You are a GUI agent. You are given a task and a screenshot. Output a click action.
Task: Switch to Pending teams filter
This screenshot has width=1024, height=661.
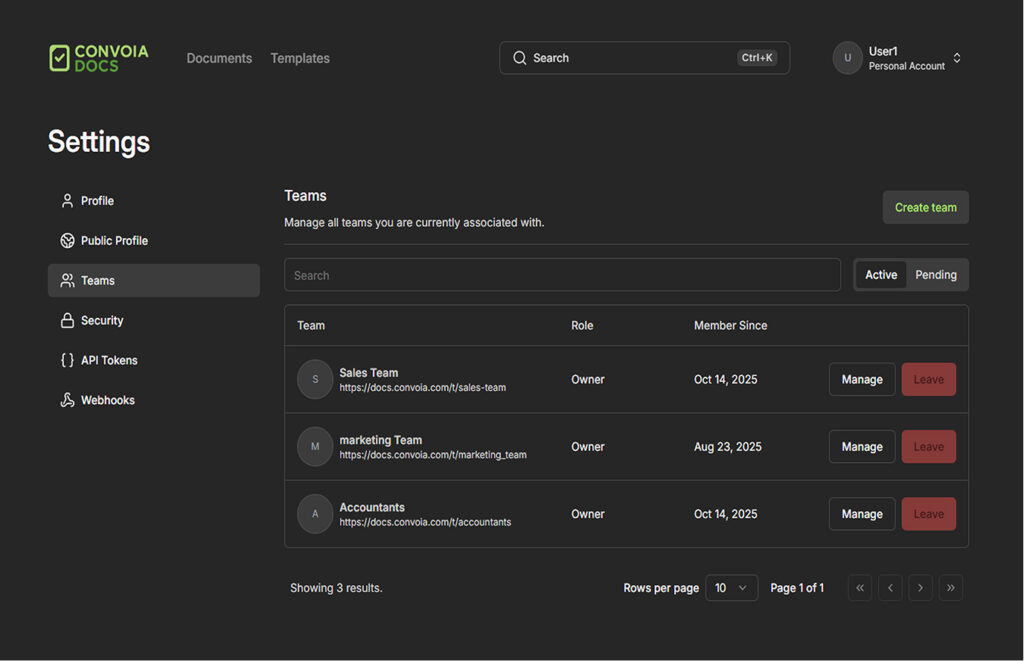936,275
